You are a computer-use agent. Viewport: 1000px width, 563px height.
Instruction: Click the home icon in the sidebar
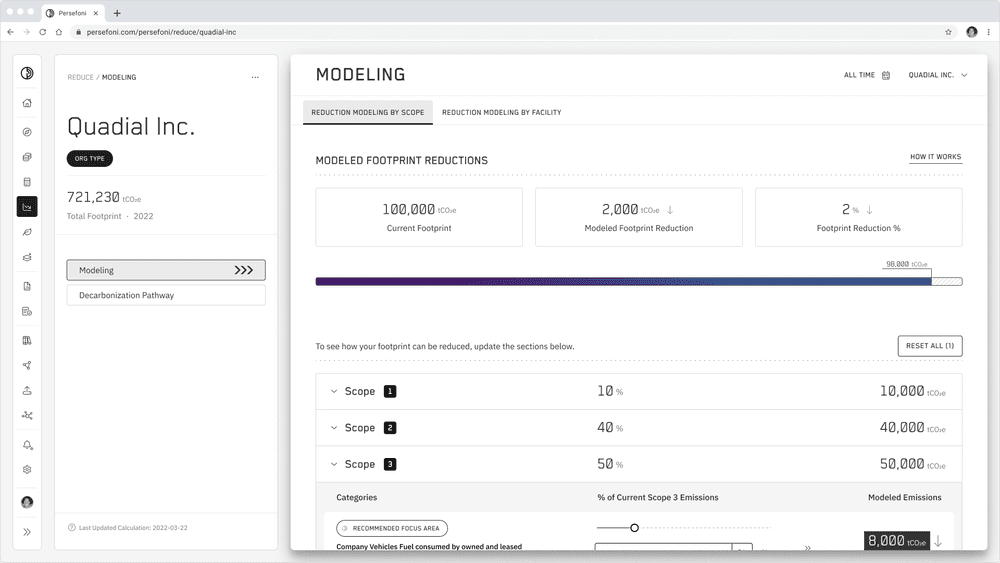tap(27, 103)
